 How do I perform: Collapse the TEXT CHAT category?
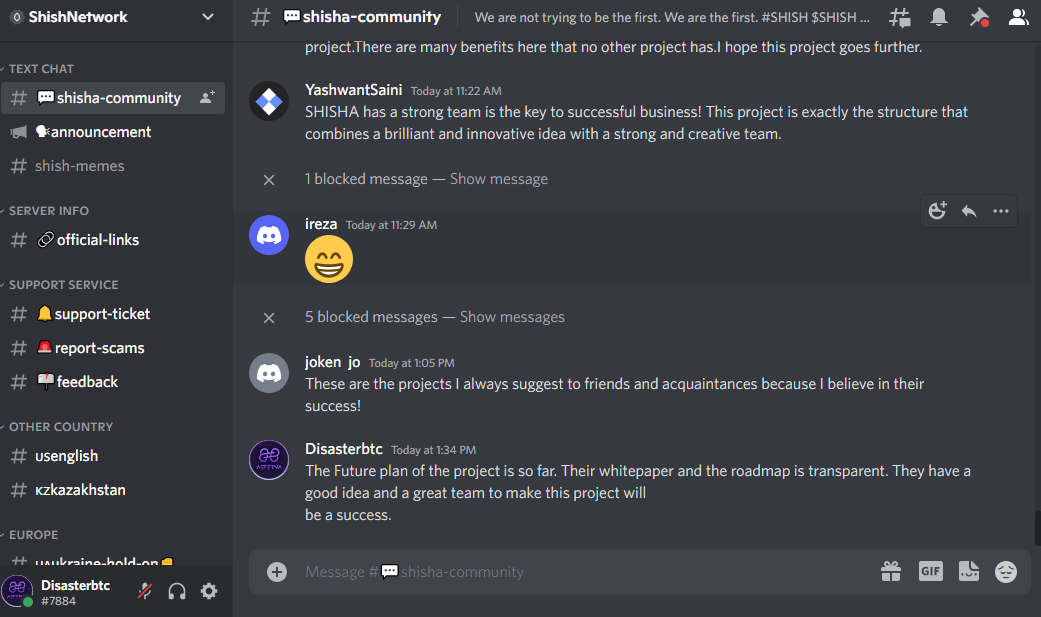(41, 69)
